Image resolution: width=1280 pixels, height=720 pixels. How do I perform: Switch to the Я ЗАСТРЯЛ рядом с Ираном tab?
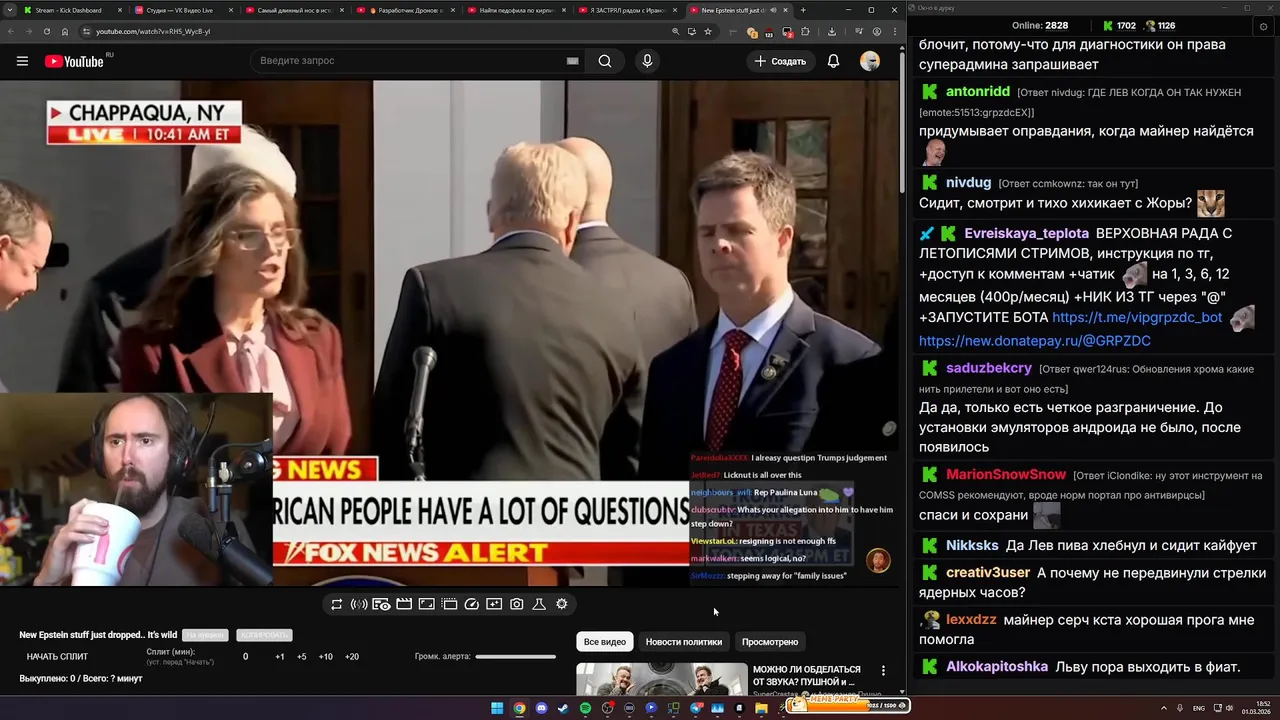(627, 10)
